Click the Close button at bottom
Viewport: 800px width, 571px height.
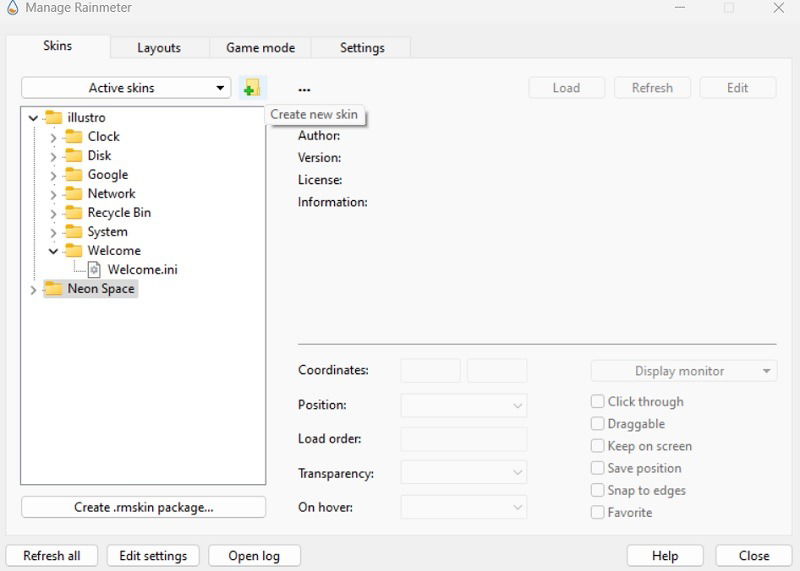coord(754,556)
